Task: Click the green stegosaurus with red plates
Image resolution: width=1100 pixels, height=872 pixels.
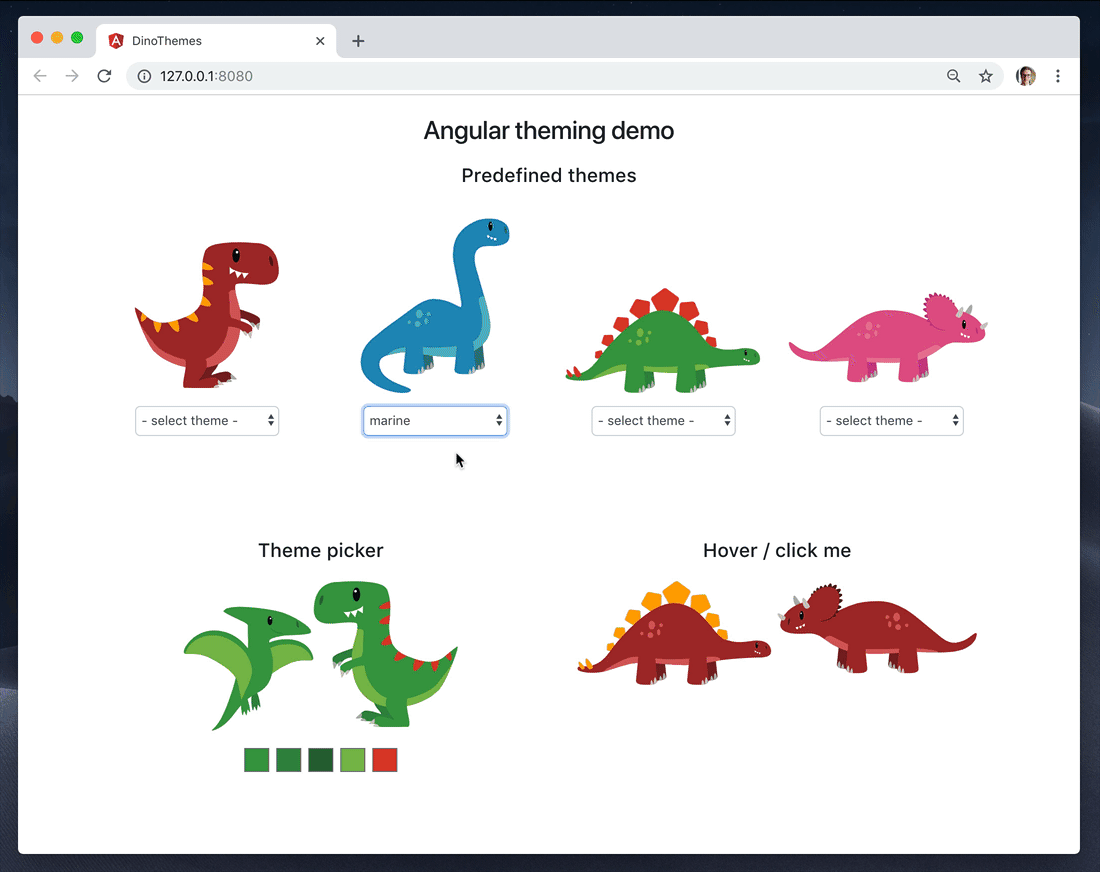Action: 663,340
